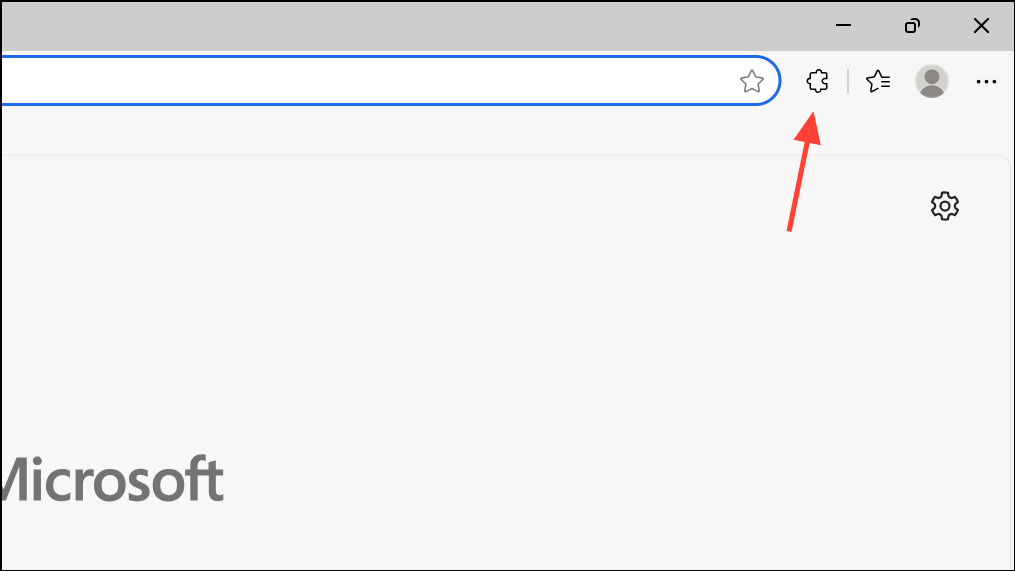1015x571 pixels.
Task: Click the empty title bar area
Action: click(x=400, y=26)
